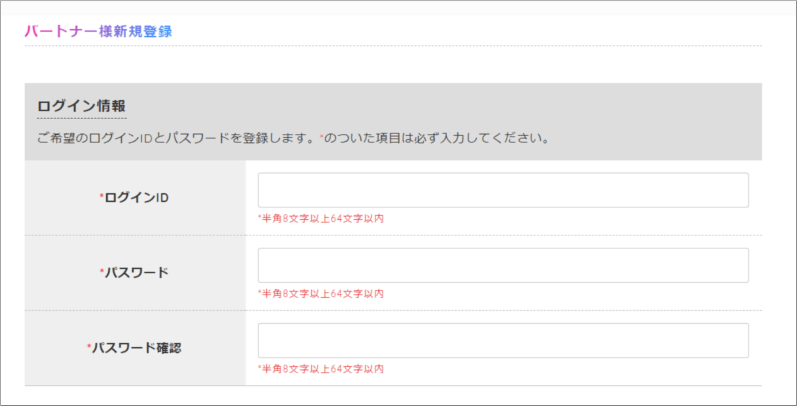Click the red asterisk in the instruction sentence
797x406 pixels.
321,137
